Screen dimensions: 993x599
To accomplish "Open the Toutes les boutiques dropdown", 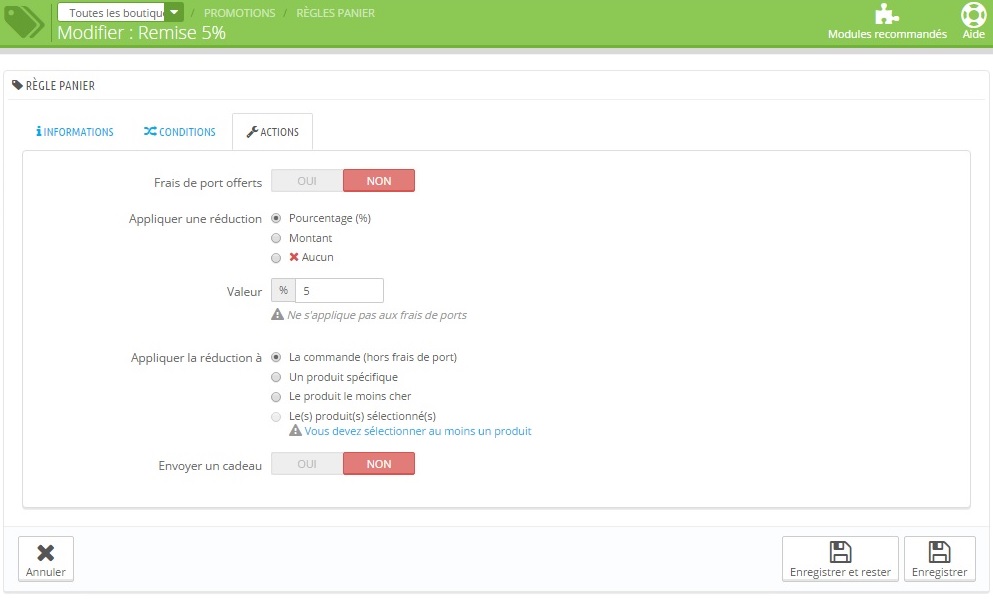I will coord(120,12).
